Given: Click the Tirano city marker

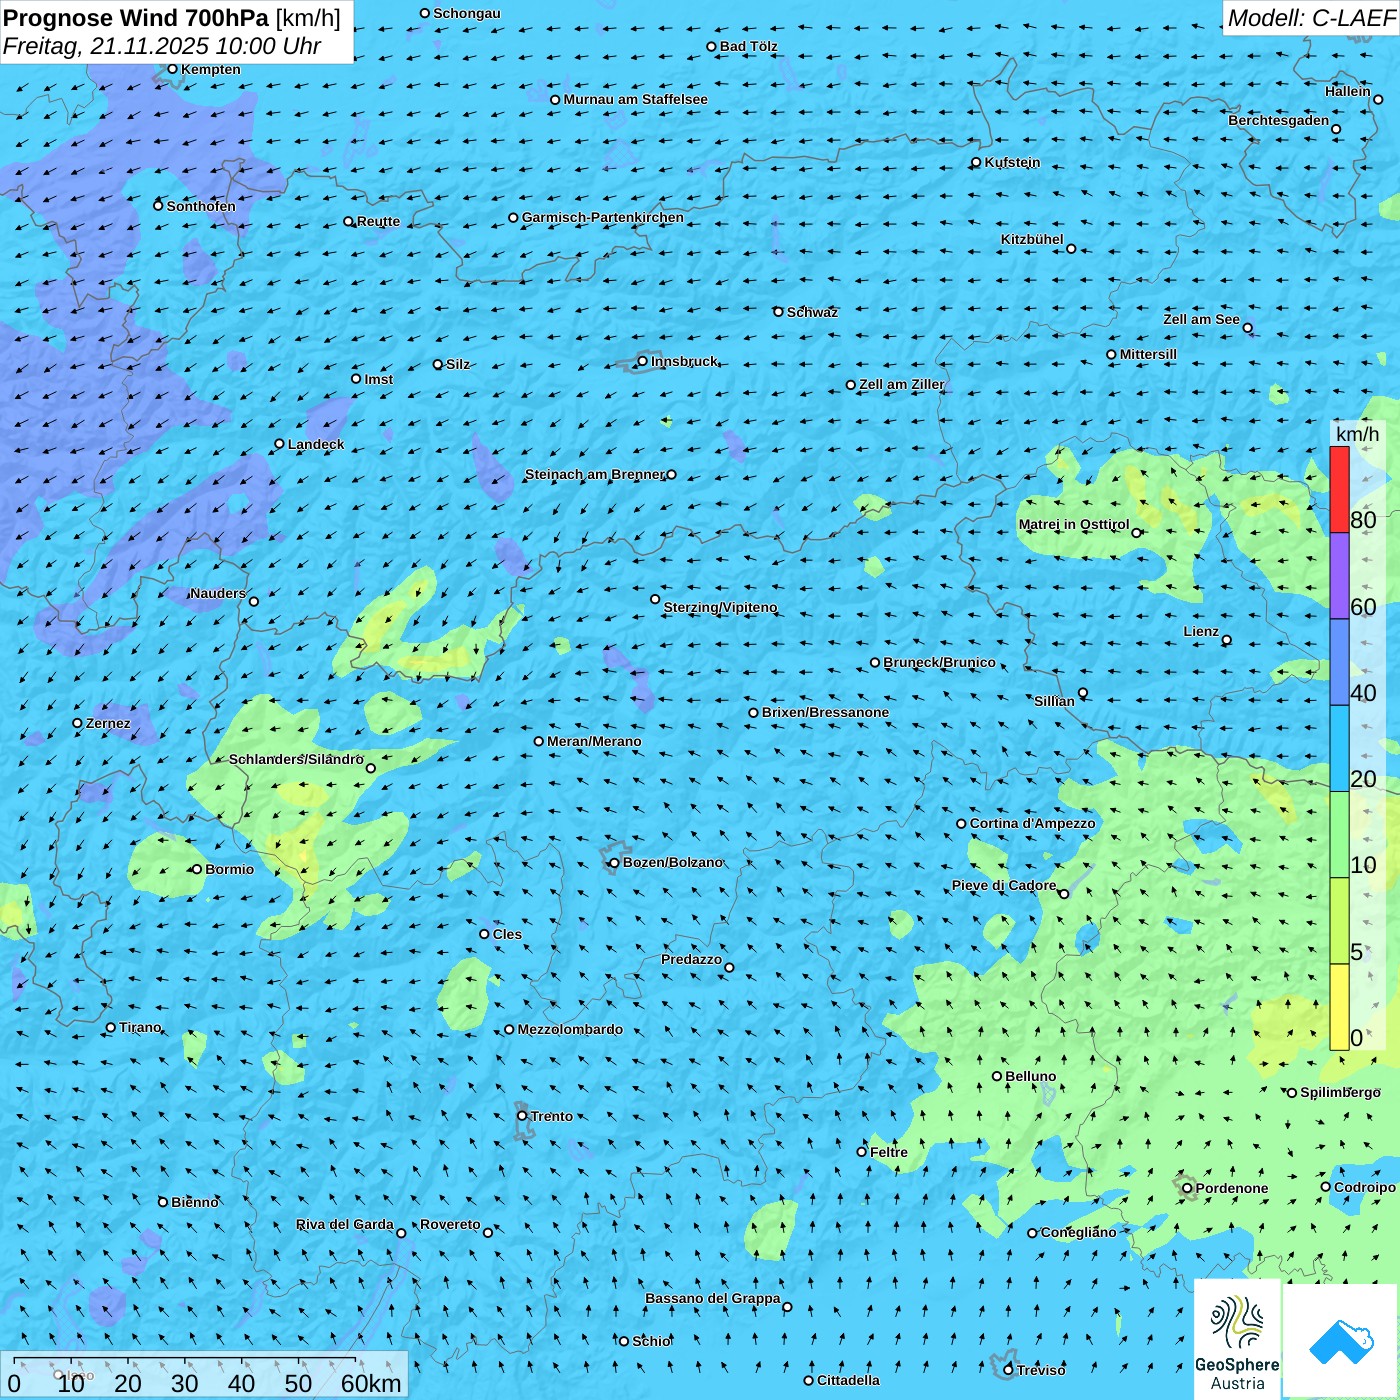Looking at the screenshot, I should (111, 1027).
